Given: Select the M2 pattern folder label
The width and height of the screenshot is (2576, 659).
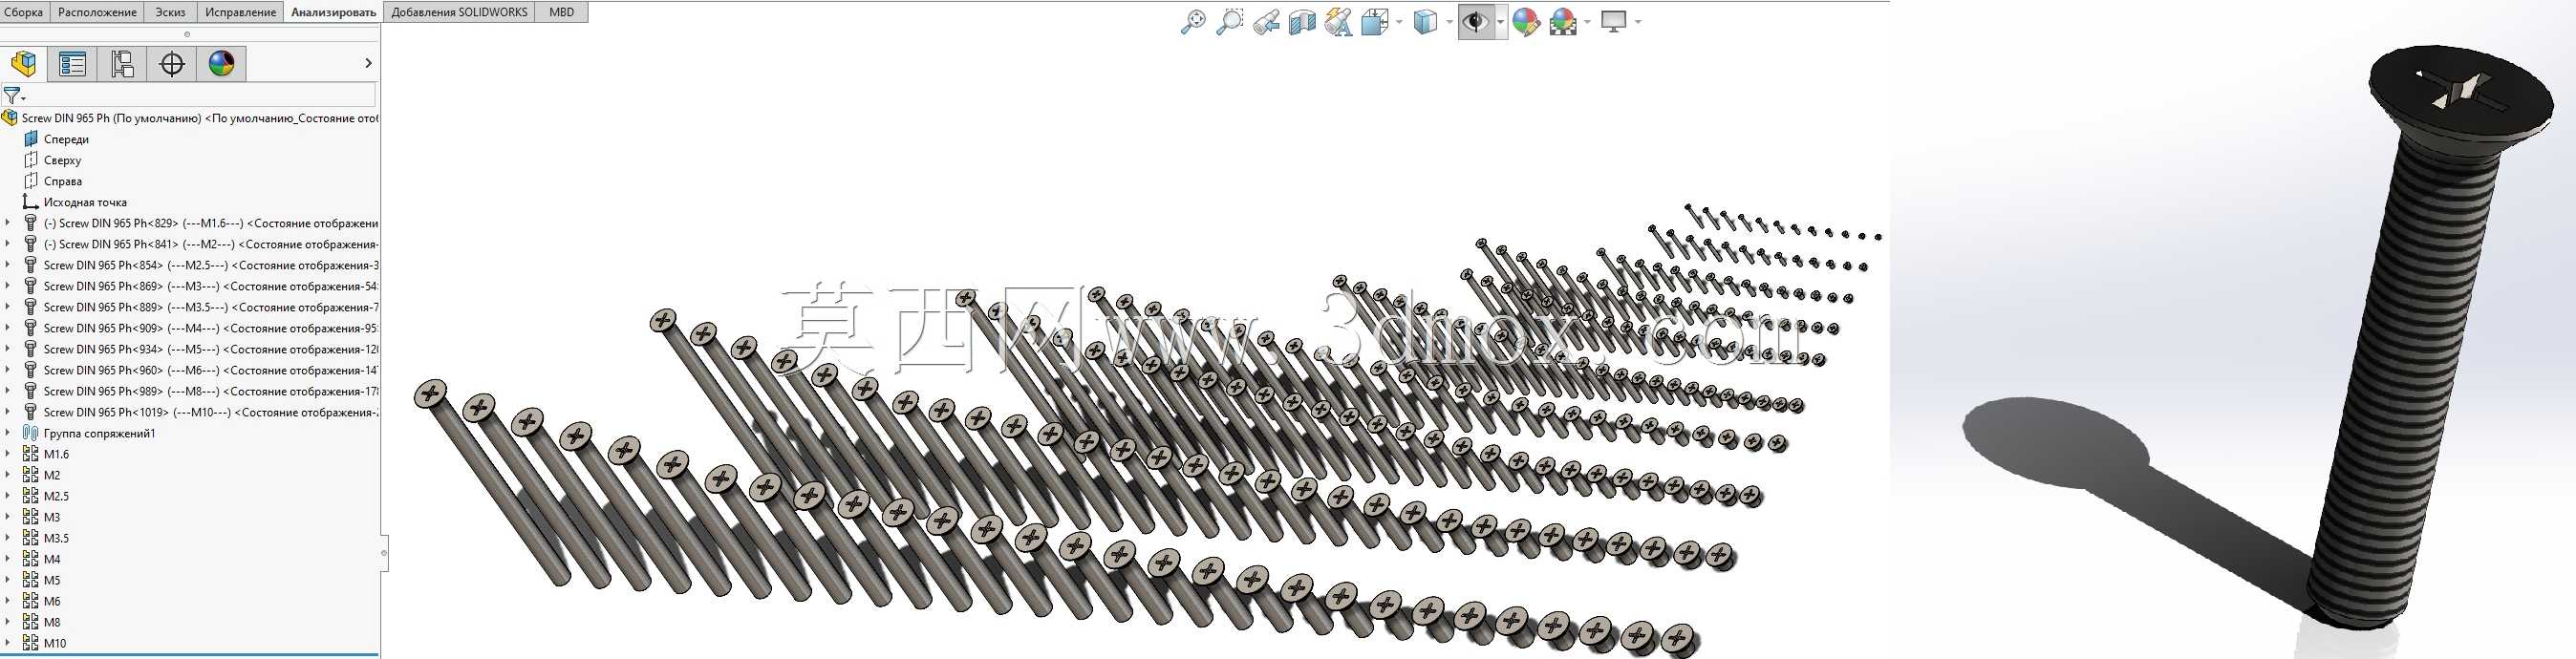Looking at the screenshot, I should (52, 475).
